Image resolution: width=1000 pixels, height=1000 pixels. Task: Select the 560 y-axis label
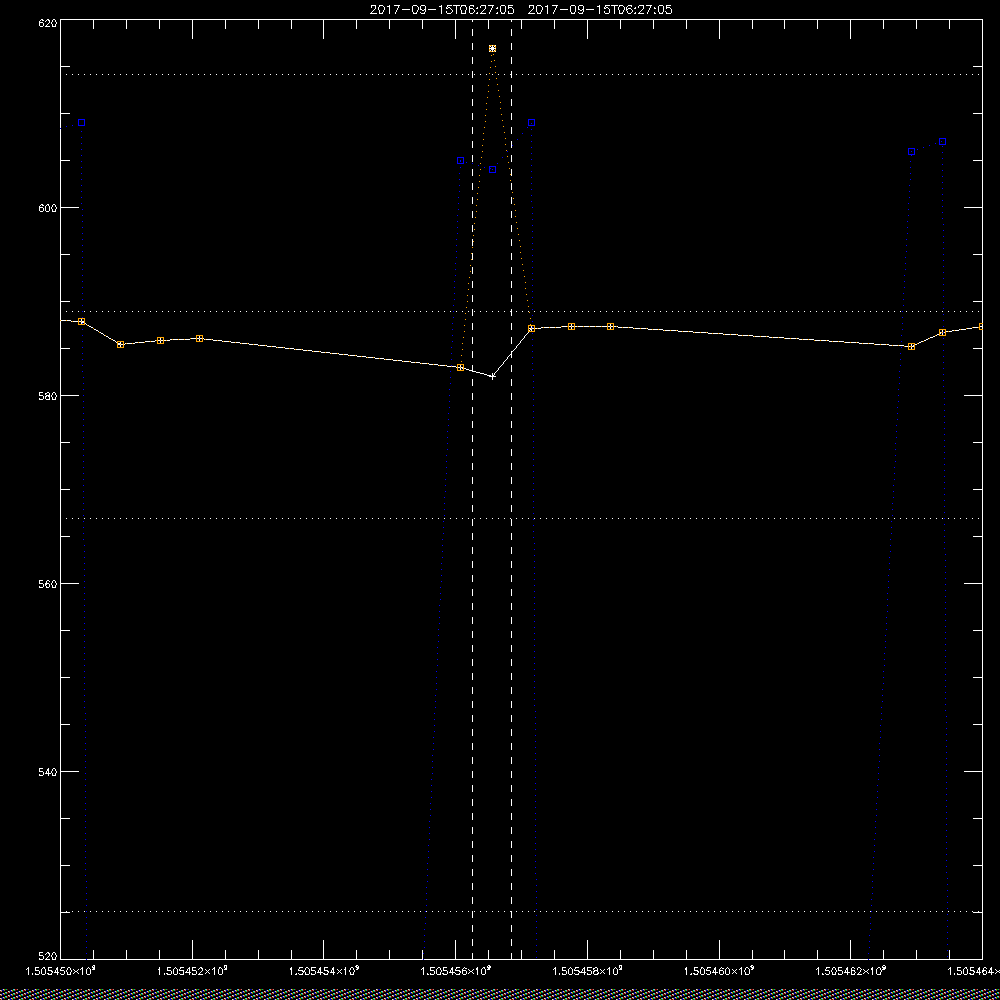pyautogui.click(x=48, y=584)
